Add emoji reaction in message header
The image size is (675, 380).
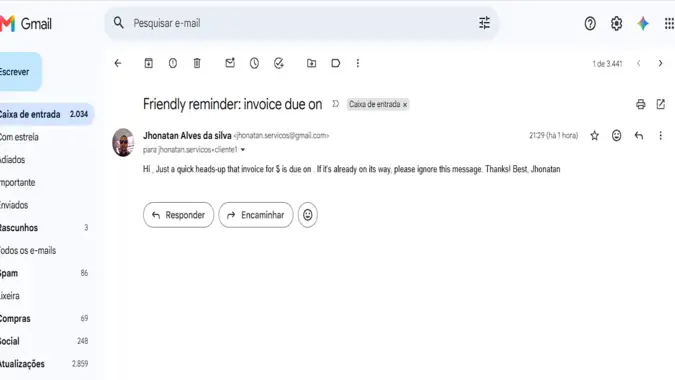[x=616, y=136]
